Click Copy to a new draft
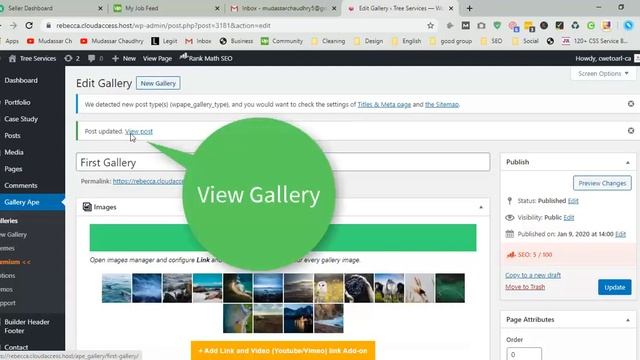This screenshot has height=360, width=640. pos(533,276)
